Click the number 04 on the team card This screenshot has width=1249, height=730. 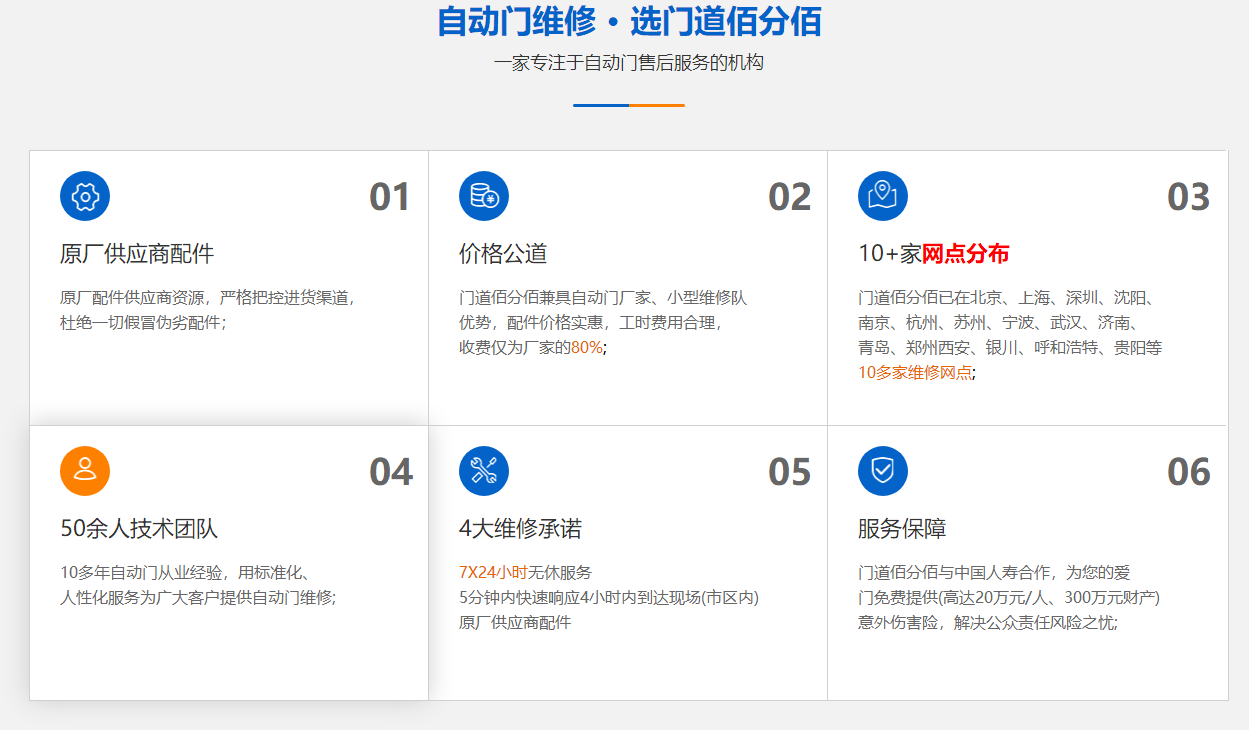pos(390,472)
